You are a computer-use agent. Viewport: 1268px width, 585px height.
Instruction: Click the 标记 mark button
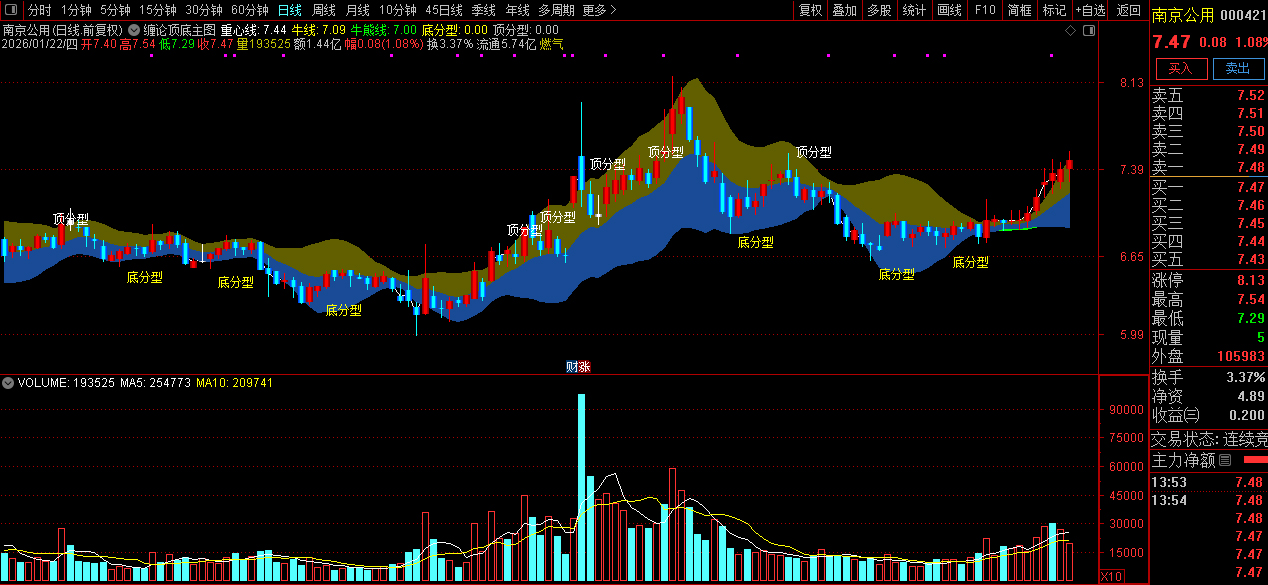pos(1055,10)
